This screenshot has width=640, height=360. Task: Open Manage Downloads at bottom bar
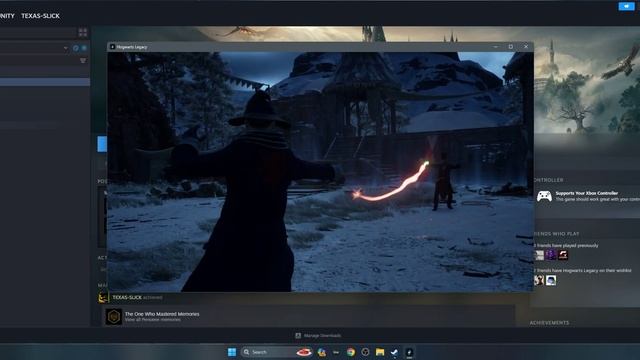318,336
